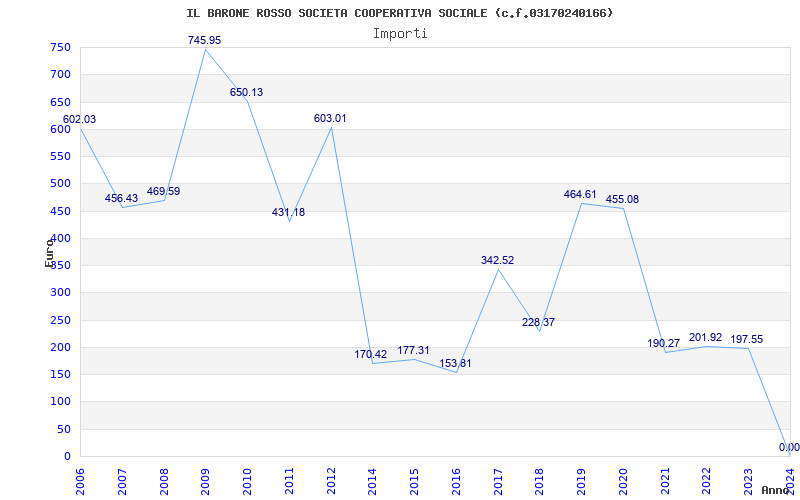Click the 2017 year axis label
The image size is (800, 500).
(497, 482)
